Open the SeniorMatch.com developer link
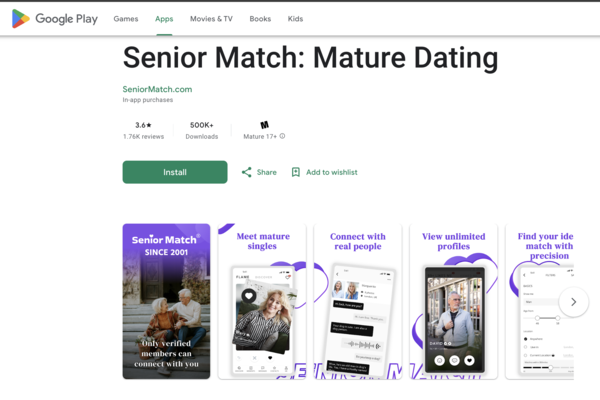600x400 pixels. pyautogui.click(x=157, y=89)
